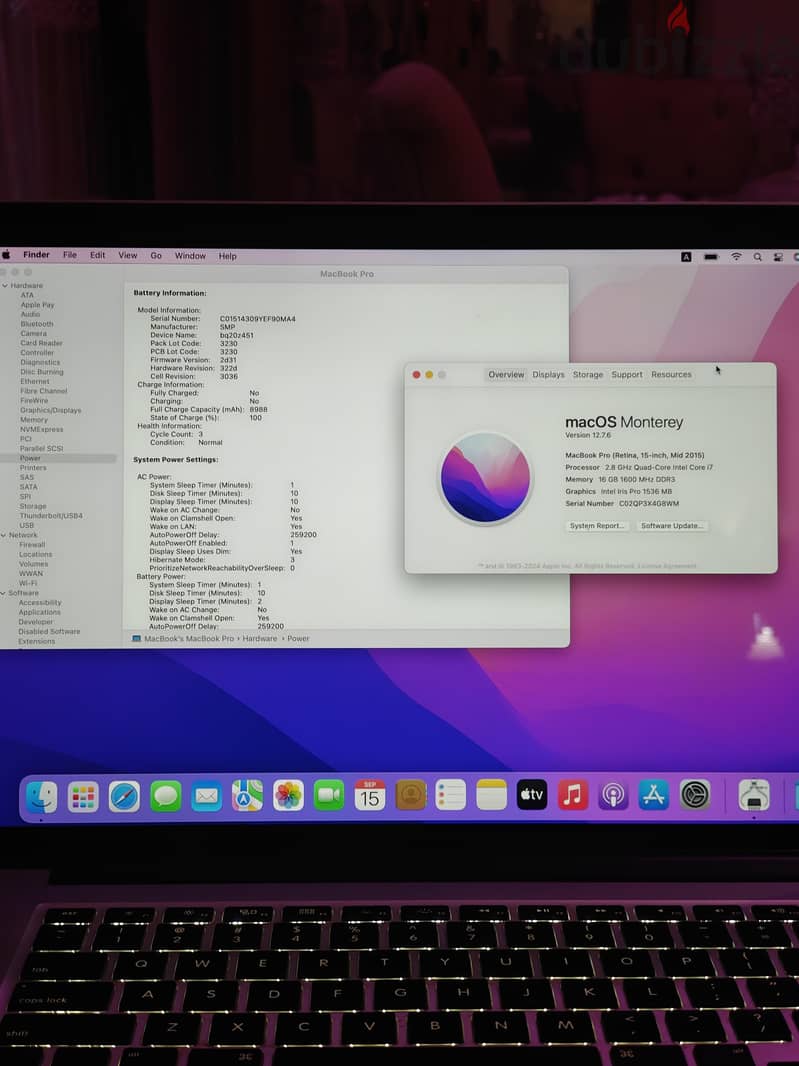The image size is (799, 1066).
Task: Select Disabled Software in sidebar
Action: coord(49,631)
